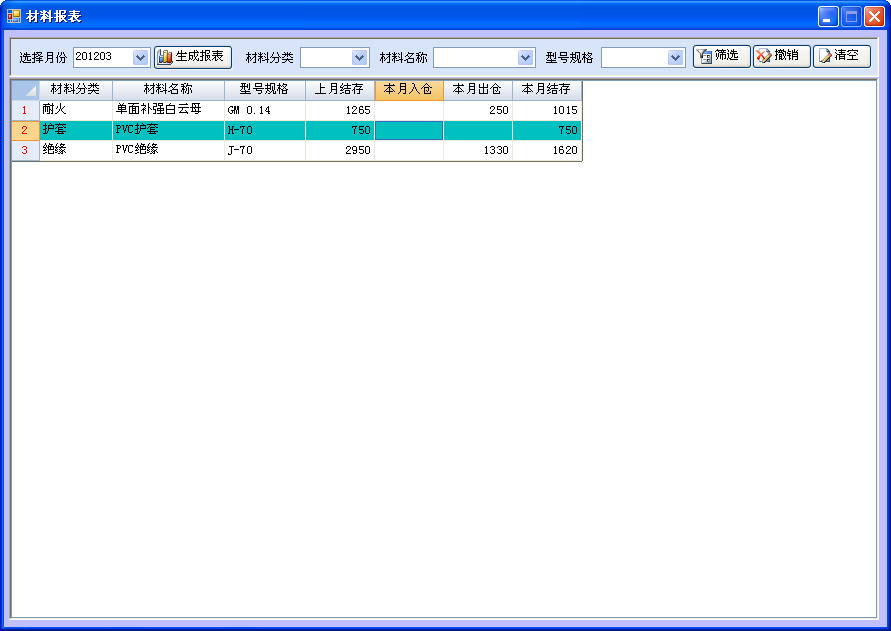Screen dimensions: 891x631
Task: Expand the 型号规格 specification dropdown
Action: [675, 58]
